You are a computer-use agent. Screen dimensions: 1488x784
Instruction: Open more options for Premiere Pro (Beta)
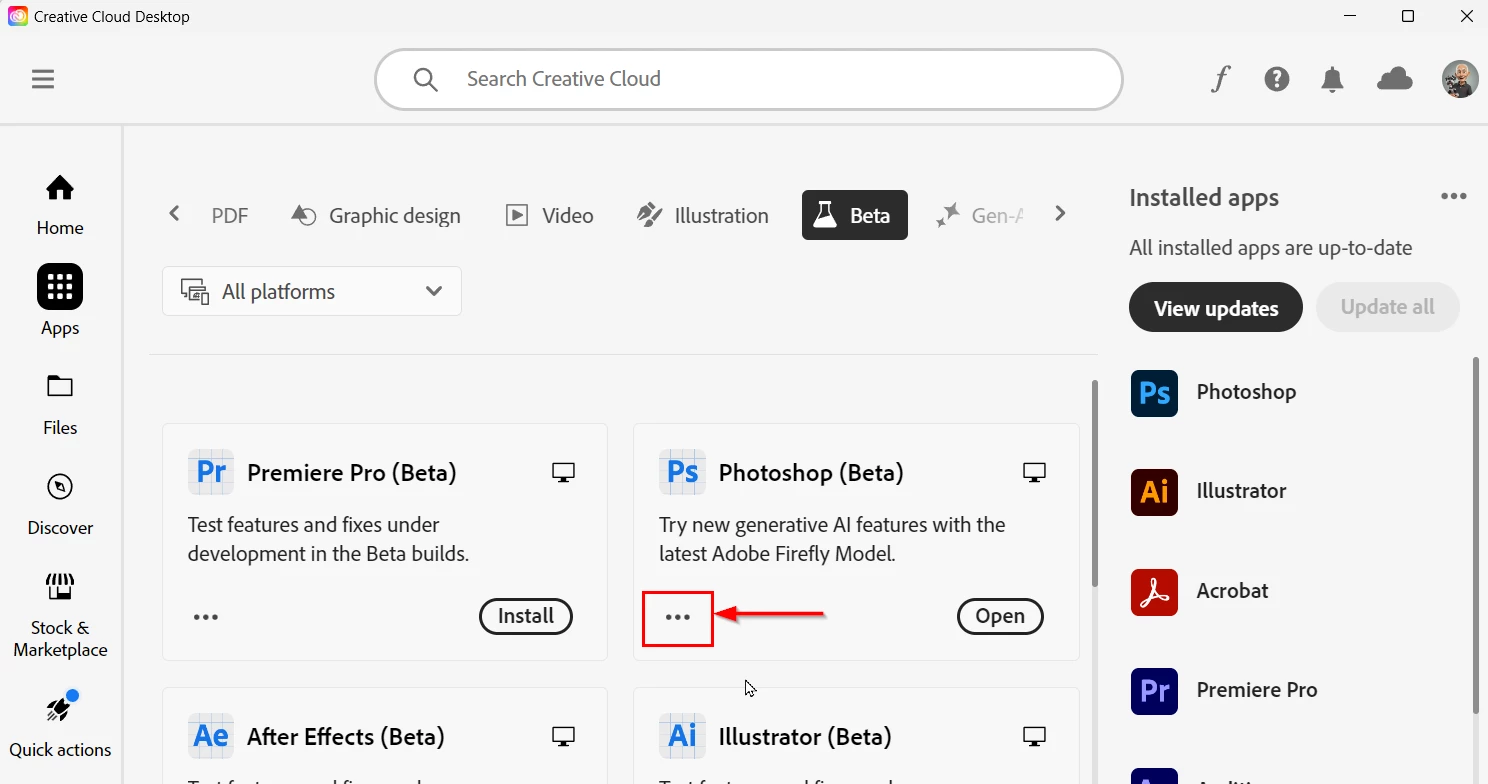[x=206, y=617]
